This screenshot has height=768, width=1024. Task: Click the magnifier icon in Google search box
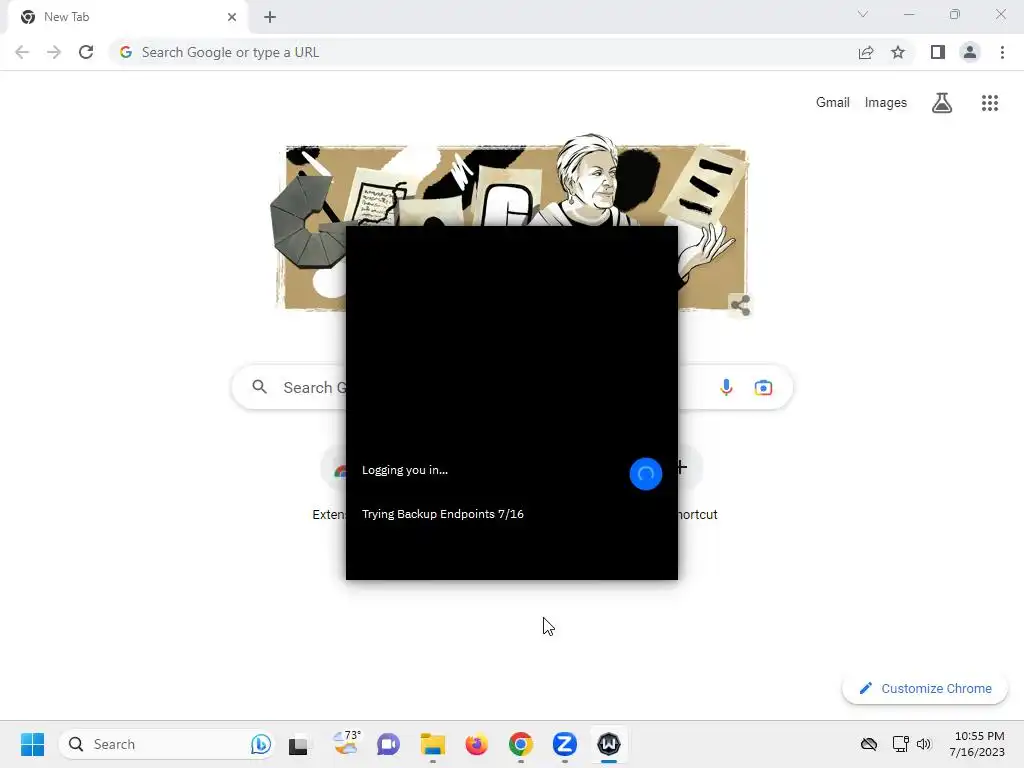[259, 387]
